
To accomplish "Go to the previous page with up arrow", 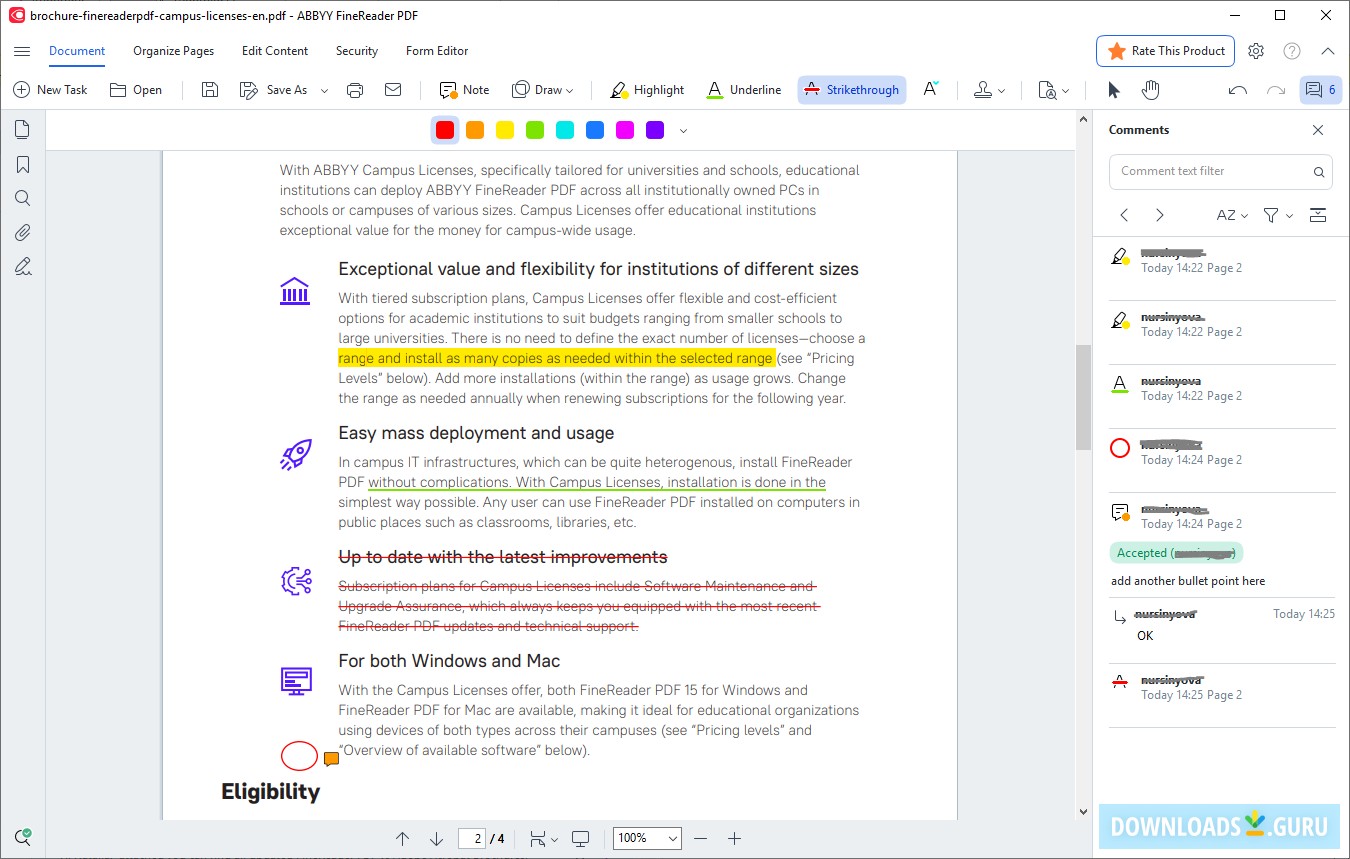I will coord(402,839).
